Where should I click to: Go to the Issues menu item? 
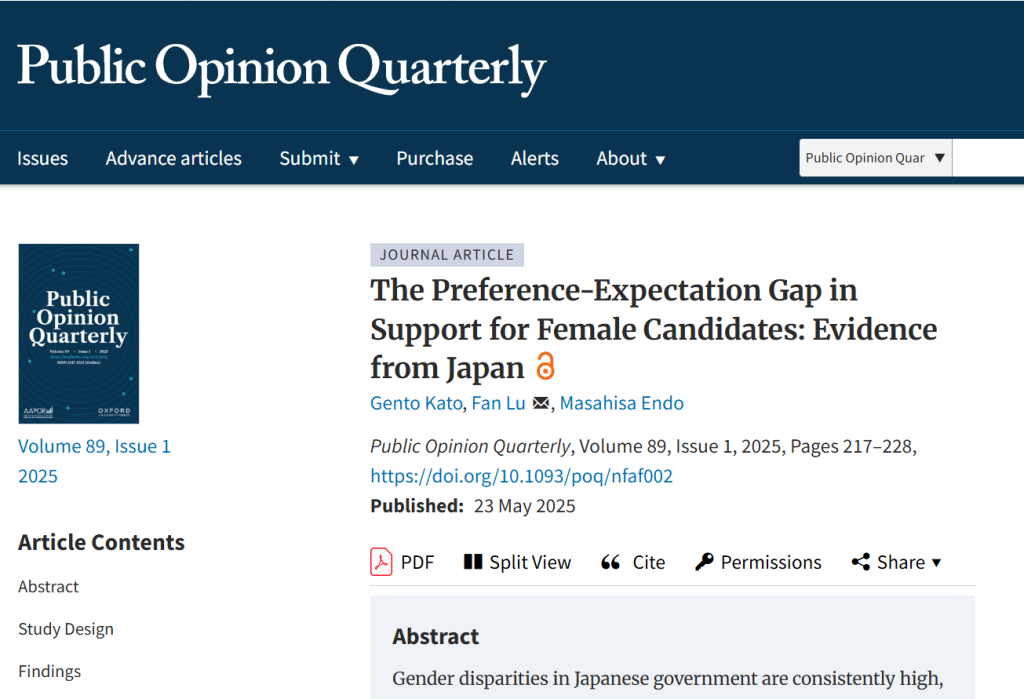(43, 158)
